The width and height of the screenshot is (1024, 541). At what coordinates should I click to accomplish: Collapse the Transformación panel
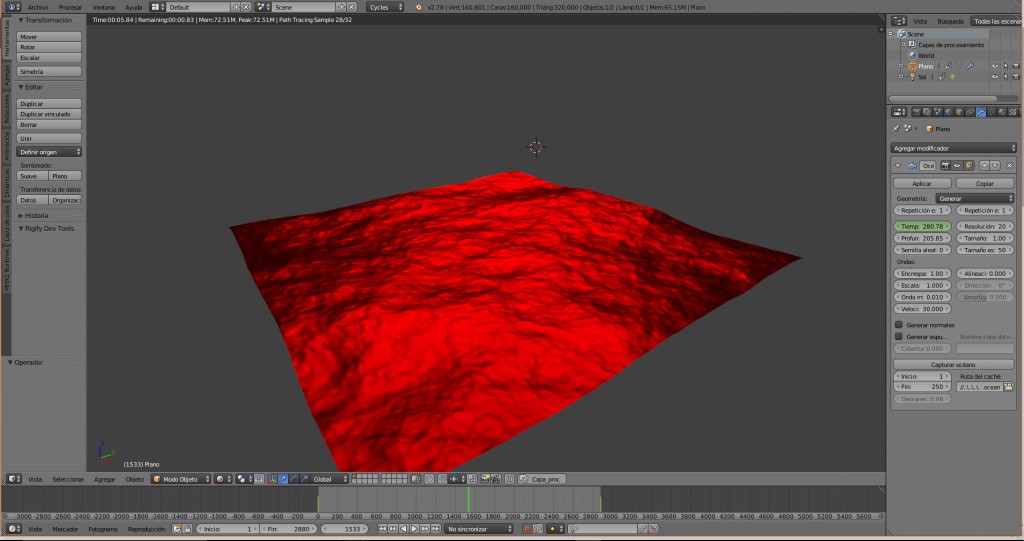[21, 20]
